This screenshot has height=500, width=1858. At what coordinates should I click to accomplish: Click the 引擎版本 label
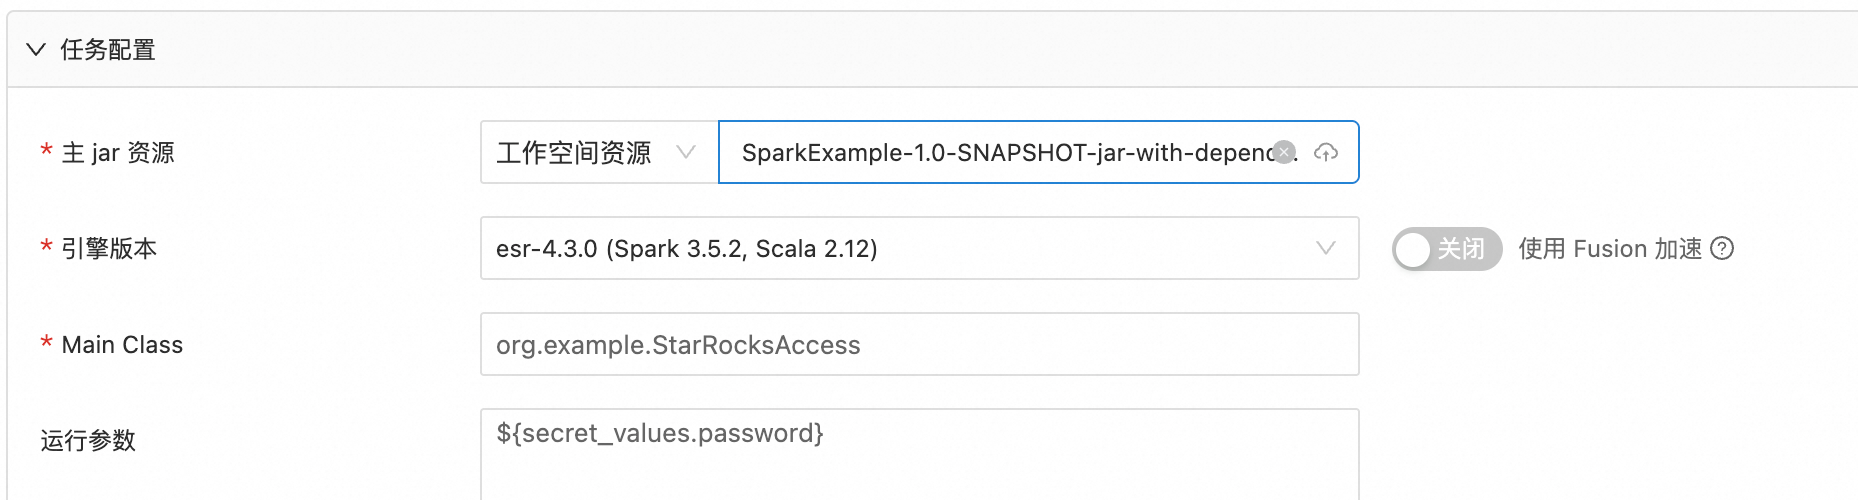coord(109,248)
